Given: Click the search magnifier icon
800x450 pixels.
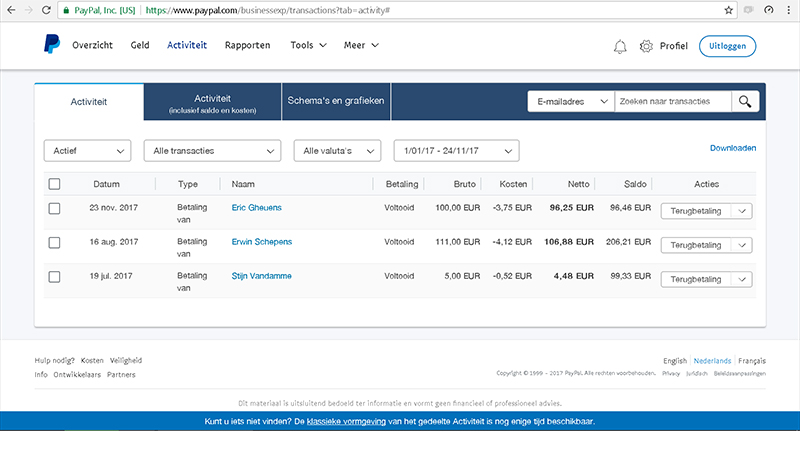Looking at the screenshot, I should click(x=745, y=102).
